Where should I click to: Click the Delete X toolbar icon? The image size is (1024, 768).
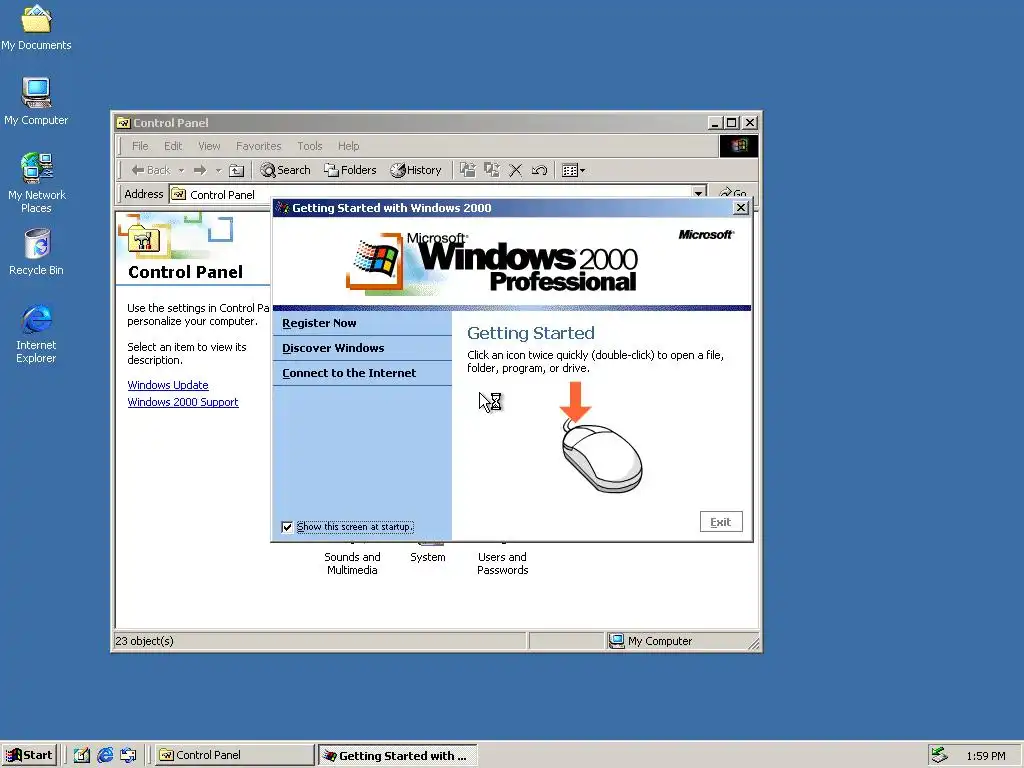[515, 170]
